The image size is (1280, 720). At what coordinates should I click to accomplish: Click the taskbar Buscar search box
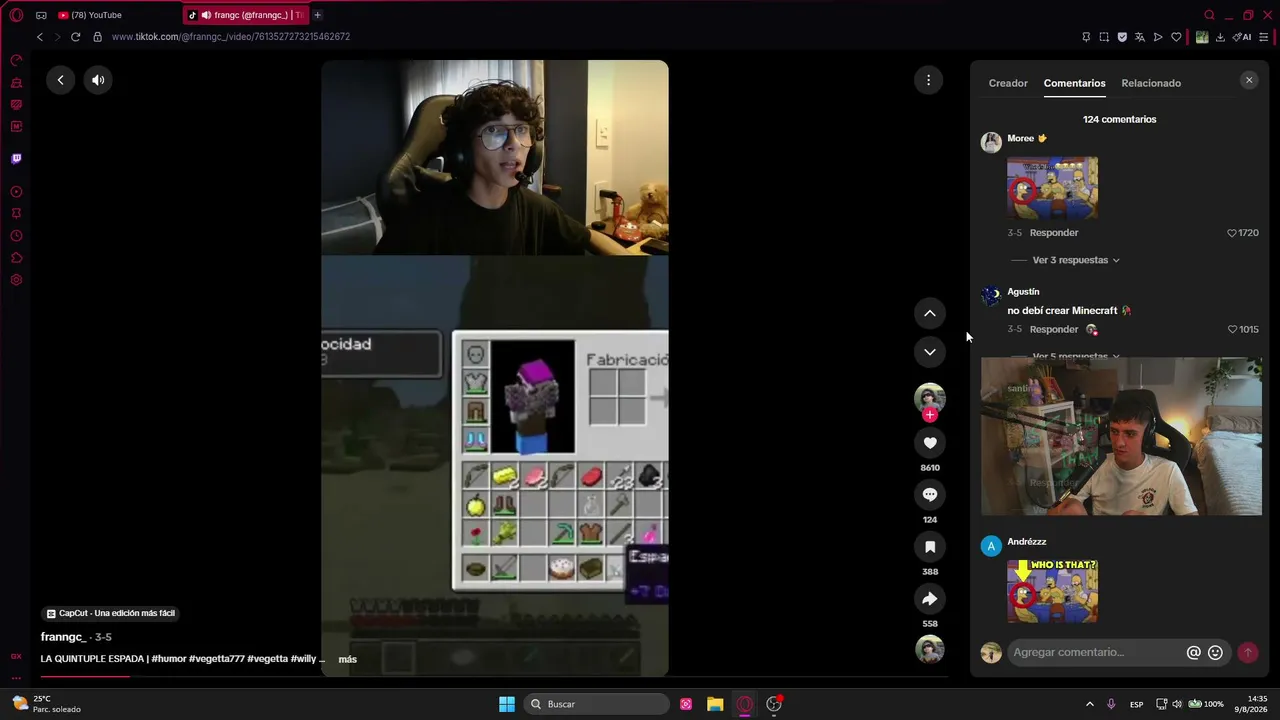(597, 704)
